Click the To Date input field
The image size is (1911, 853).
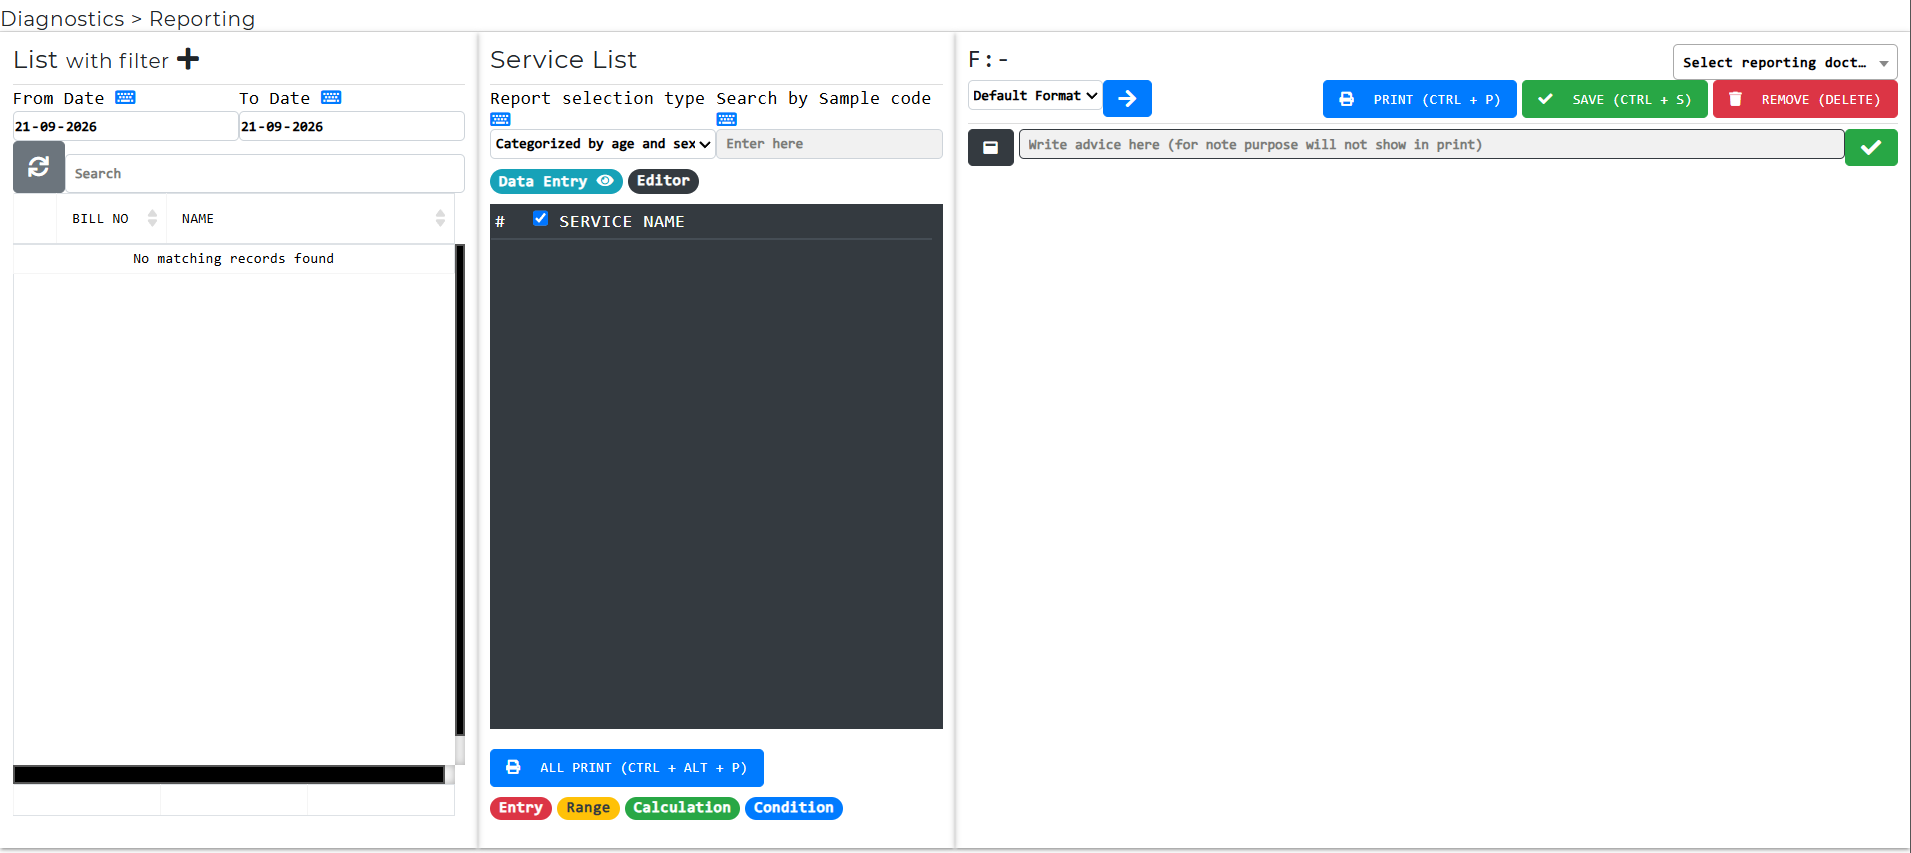tap(351, 127)
